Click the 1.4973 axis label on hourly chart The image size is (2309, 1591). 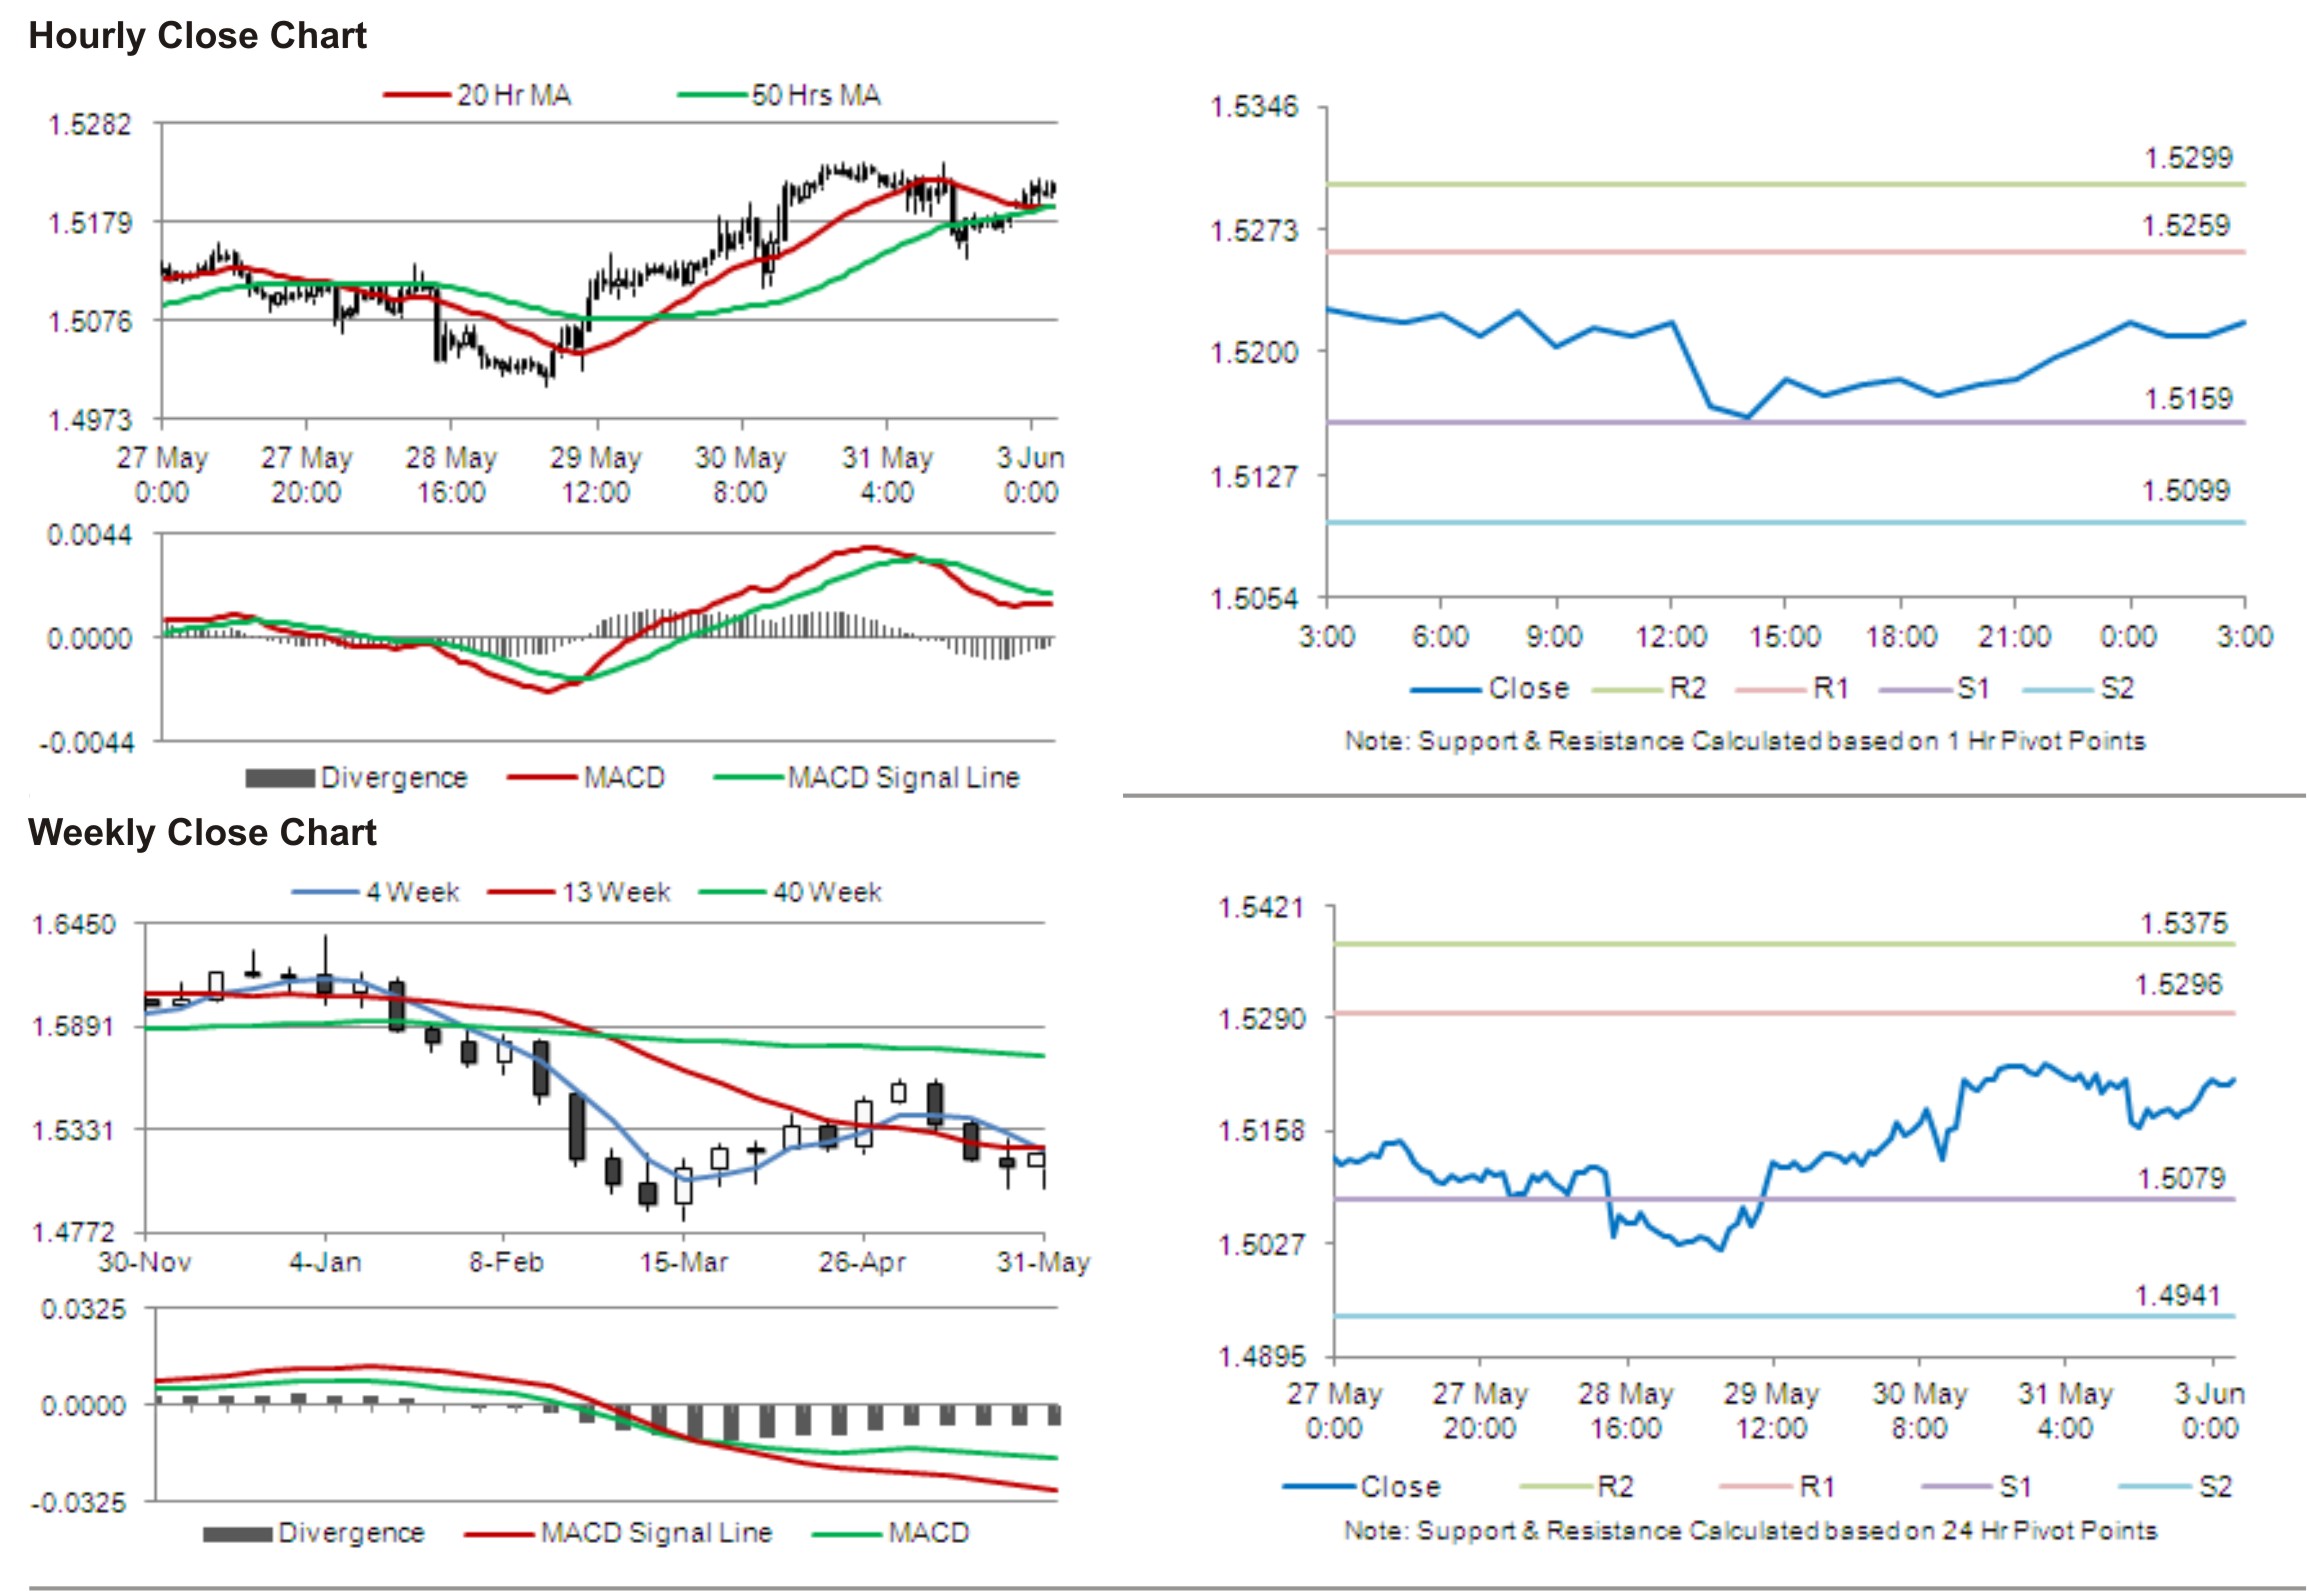coord(90,420)
